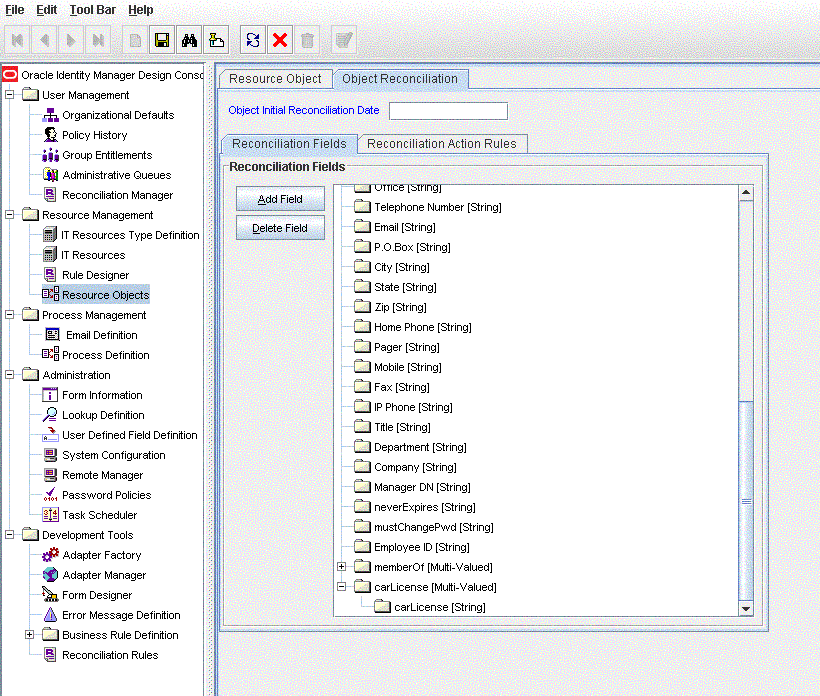Click the Adapter Factory icon in tree
Image resolution: width=820 pixels, height=696 pixels.
(51, 555)
